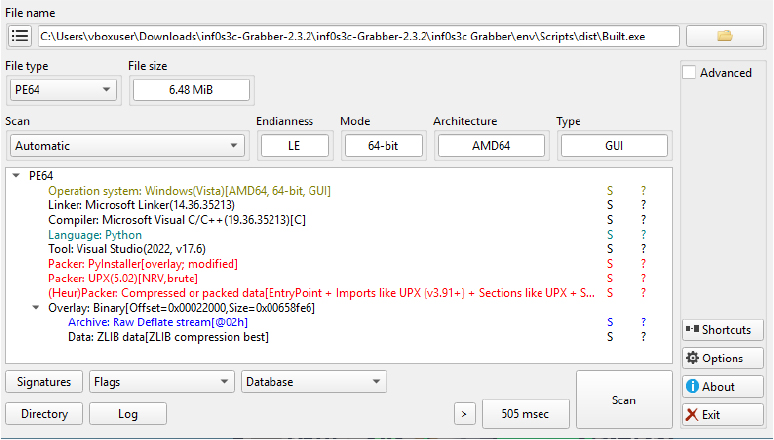Open the Flags dropdown
774x440 pixels.
(161, 382)
